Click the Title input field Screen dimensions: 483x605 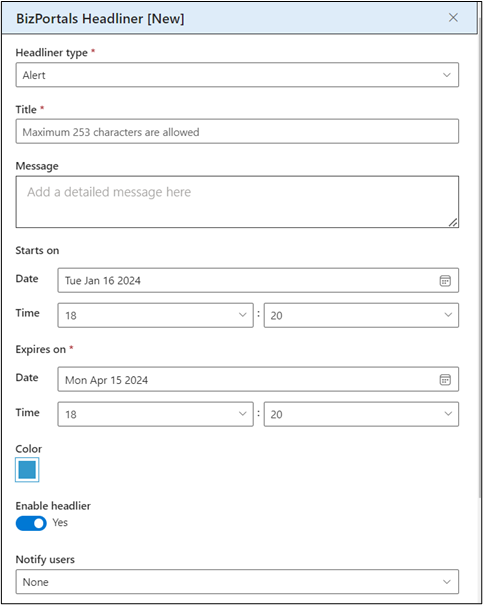(x=237, y=132)
